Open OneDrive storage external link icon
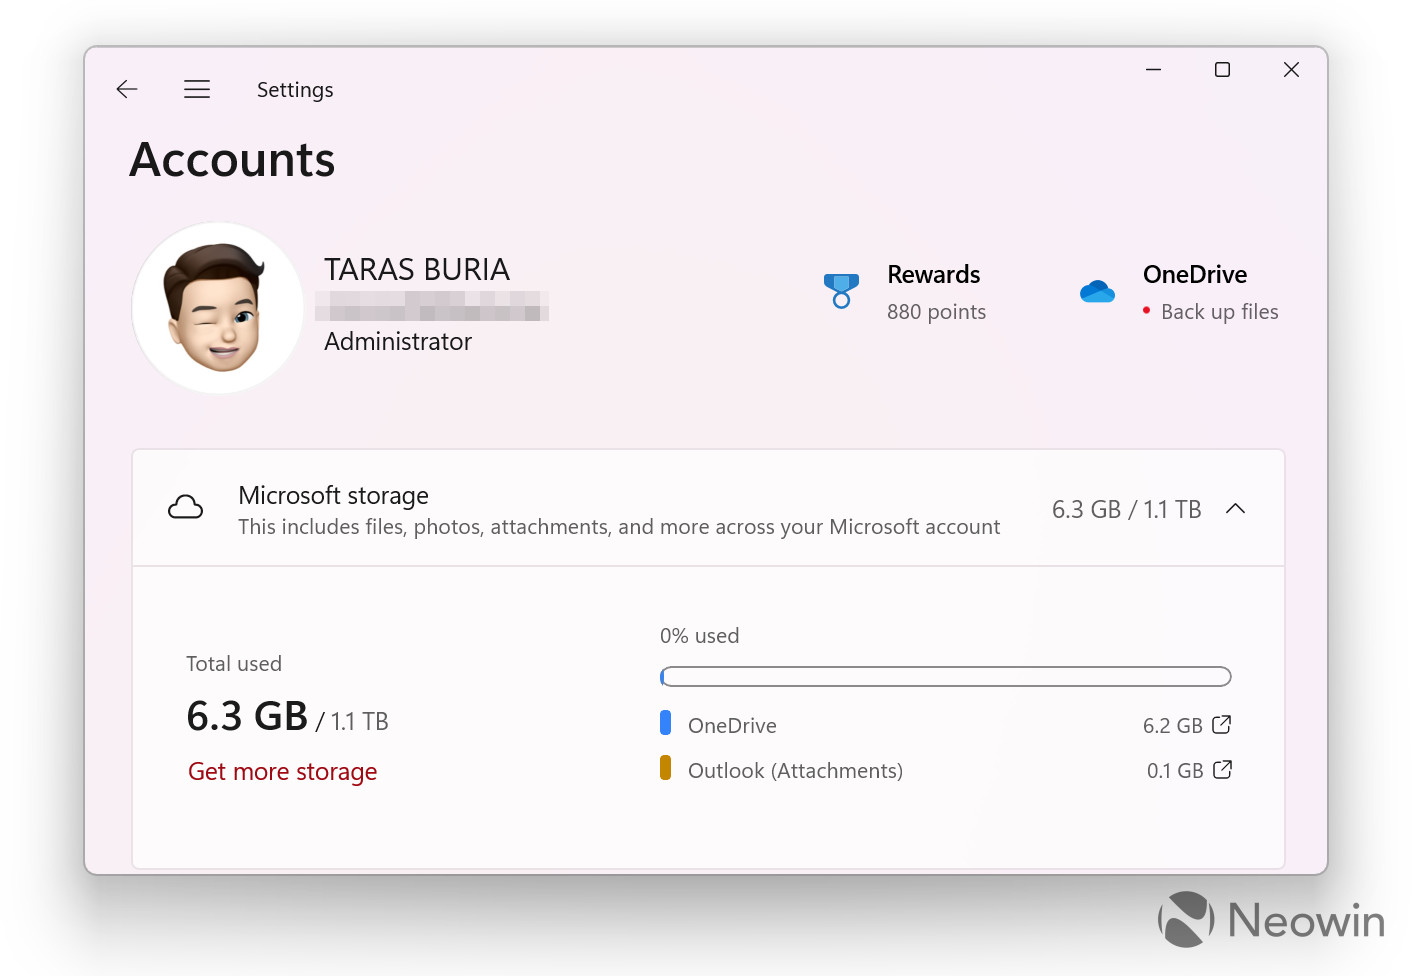This screenshot has height=976, width=1412. (1221, 725)
